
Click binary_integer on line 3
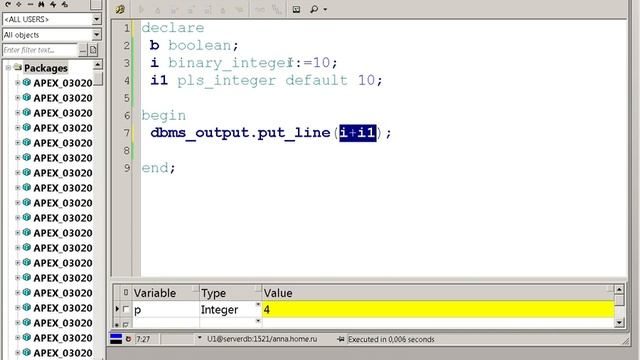coord(230,62)
